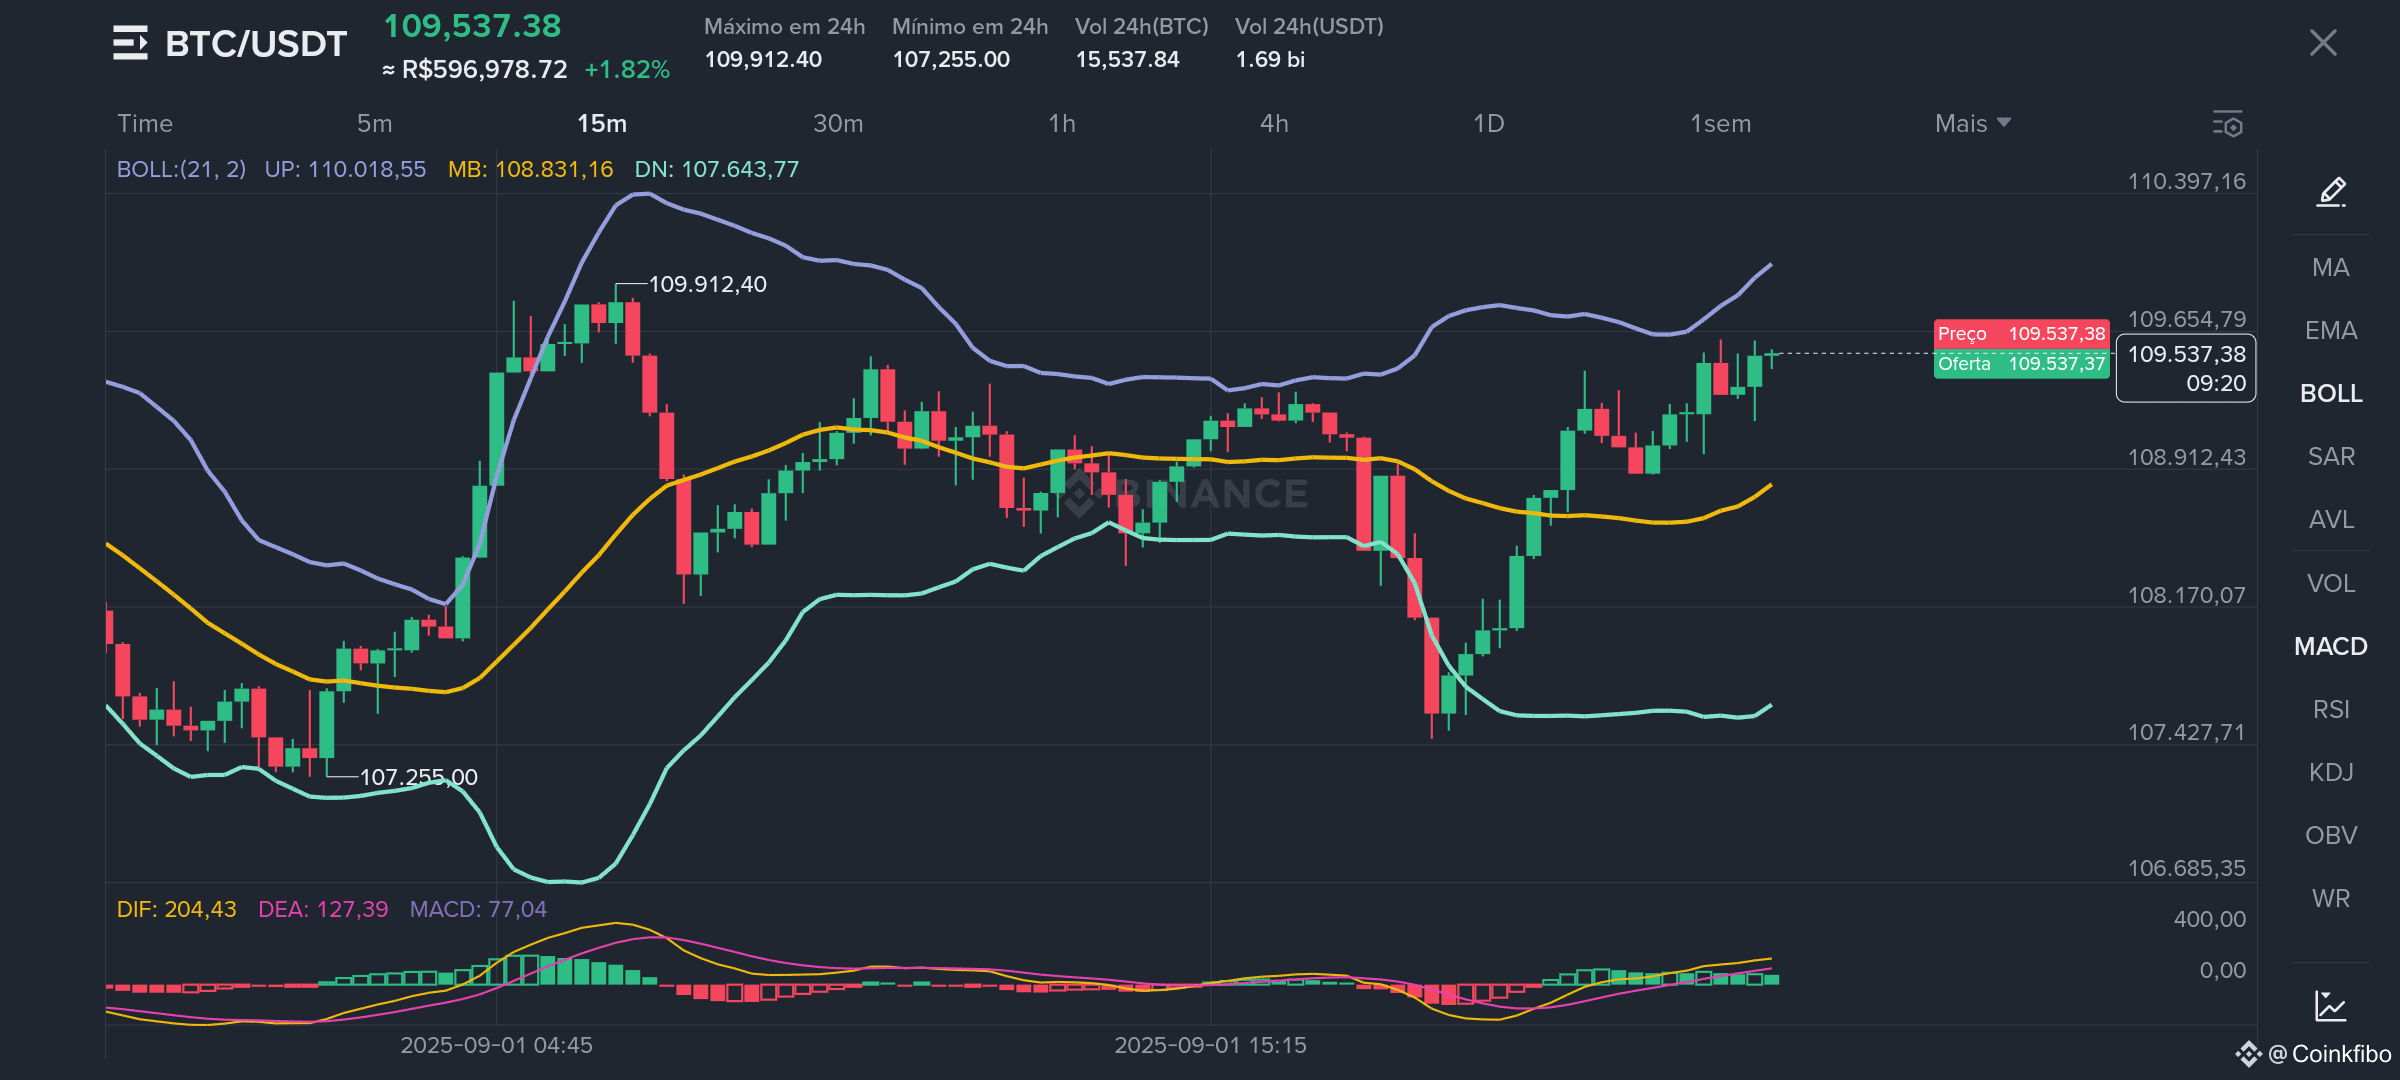Toggle the OBV indicator
Viewport: 2400px width, 1080px height.
[x=2331, y=835]
